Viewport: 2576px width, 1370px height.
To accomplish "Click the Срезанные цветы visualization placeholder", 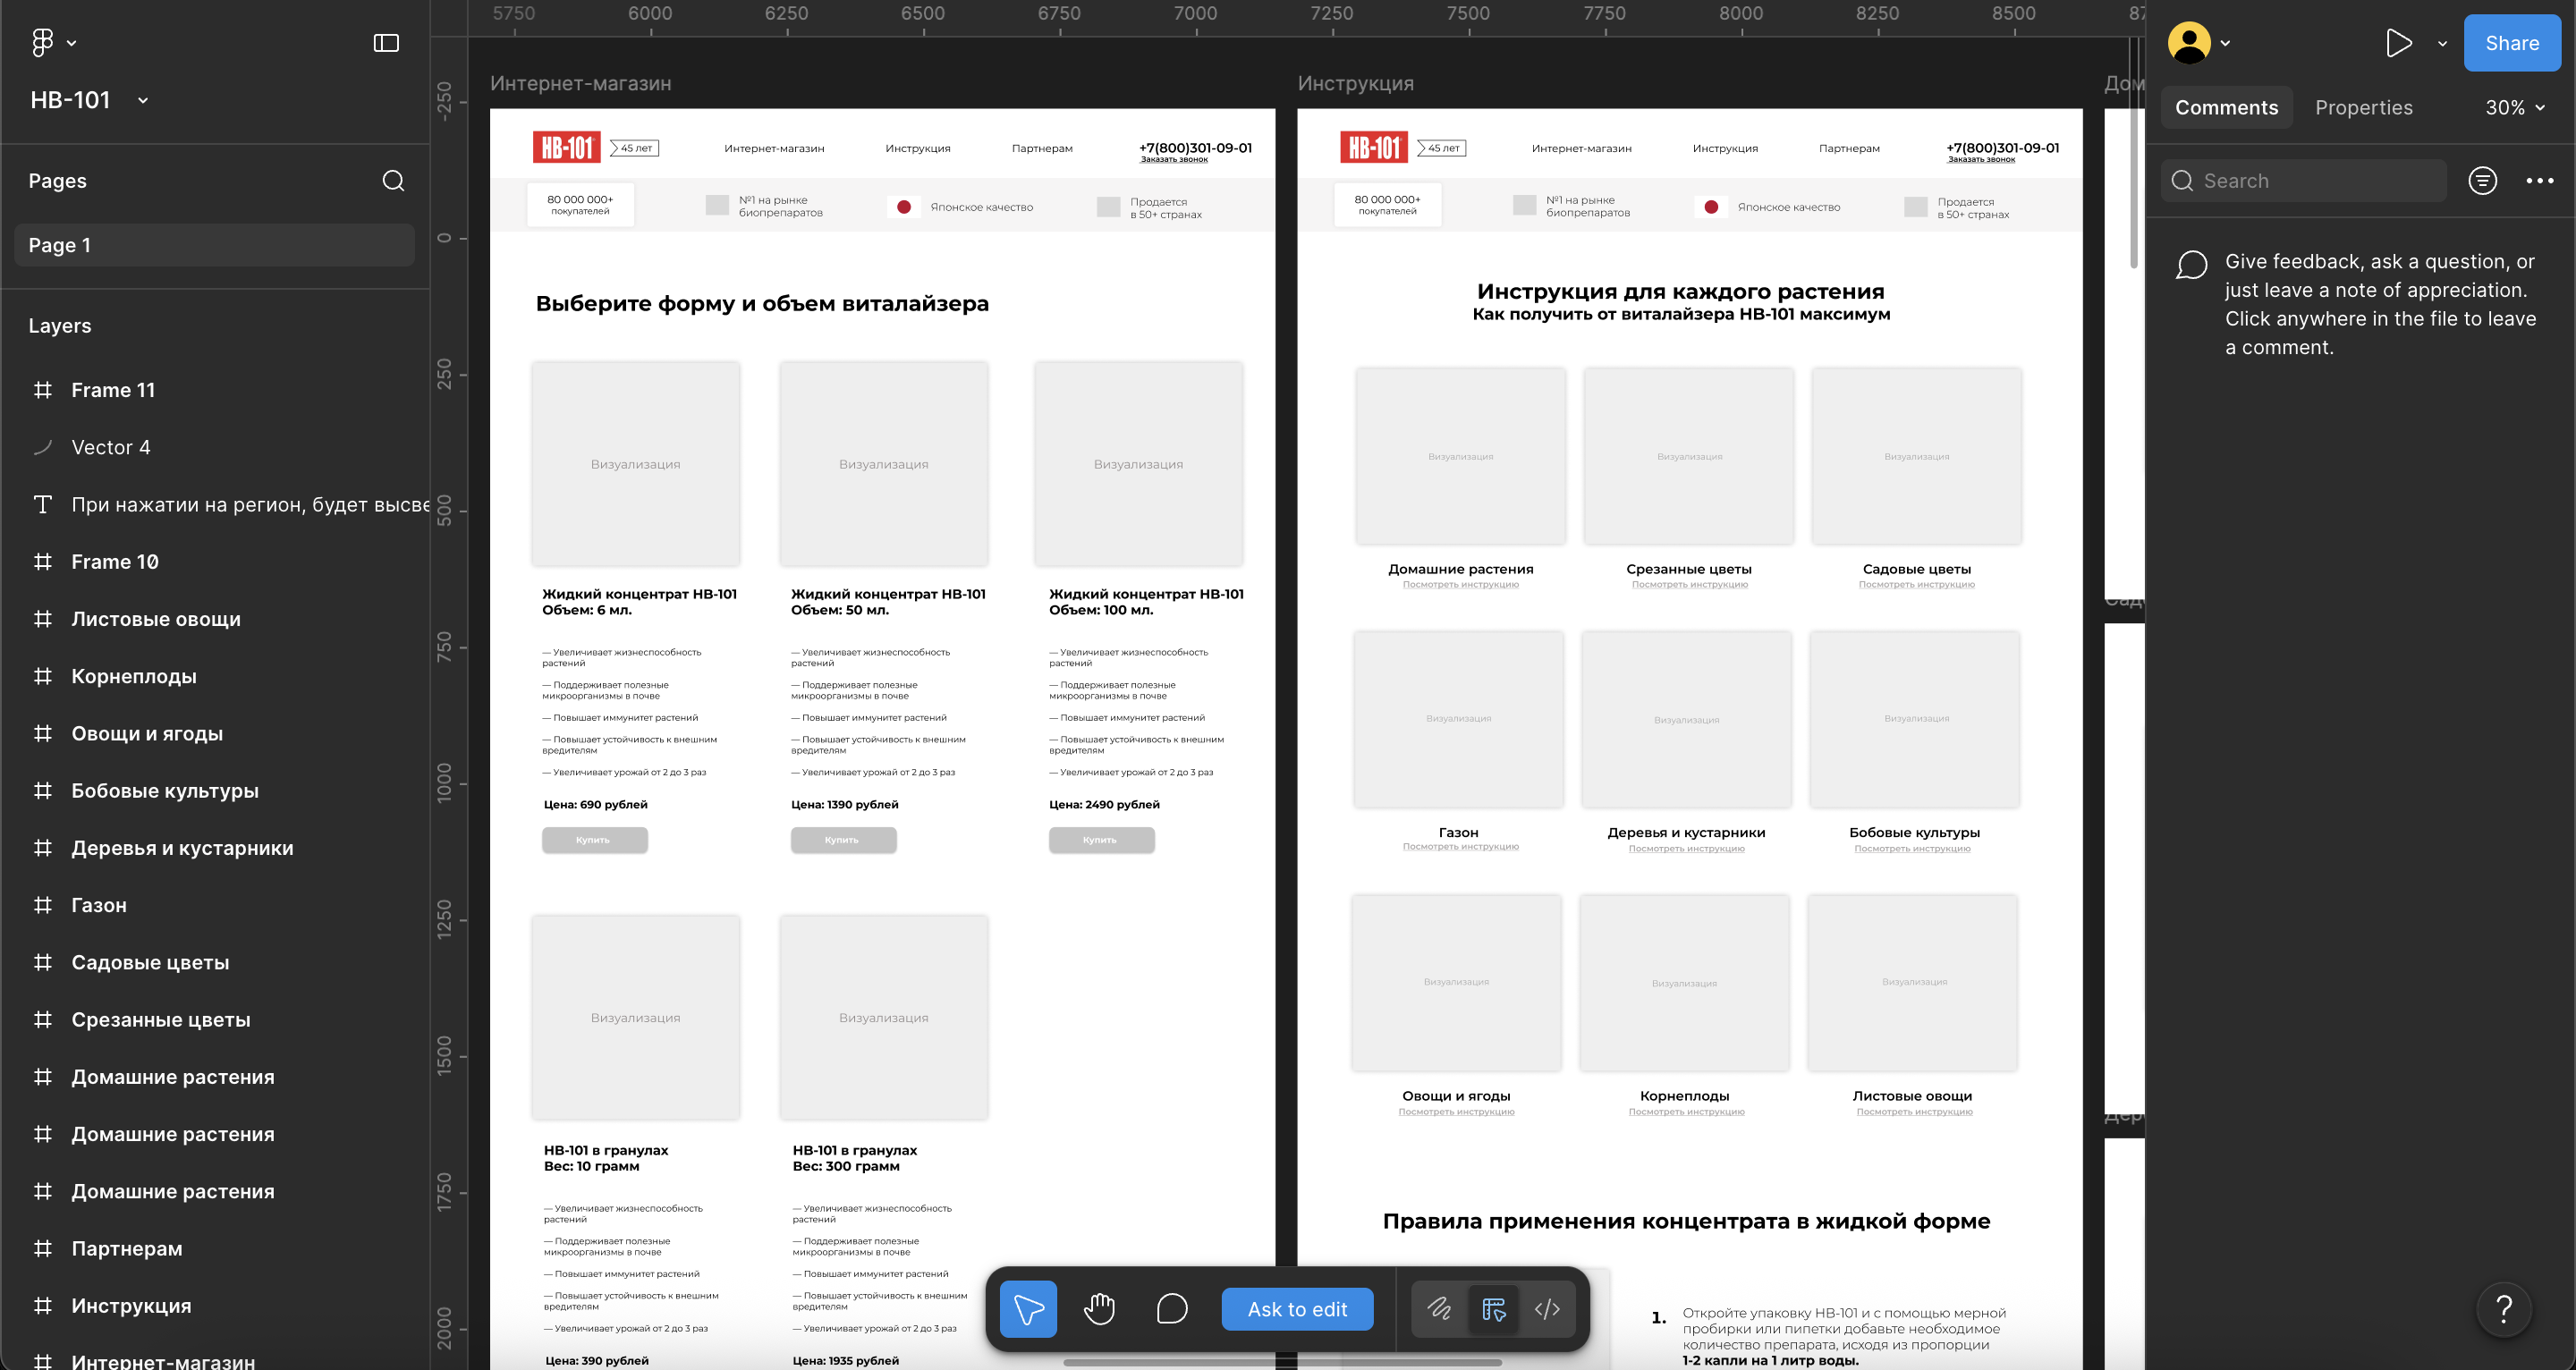I will [1689, 456].
